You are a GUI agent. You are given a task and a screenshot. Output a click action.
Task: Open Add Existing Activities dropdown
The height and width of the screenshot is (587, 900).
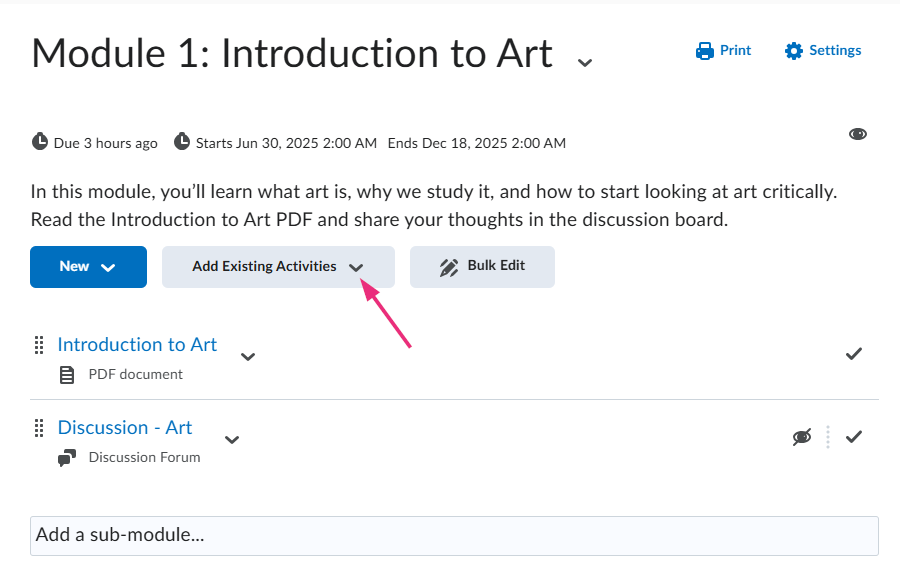coord(278,267)
